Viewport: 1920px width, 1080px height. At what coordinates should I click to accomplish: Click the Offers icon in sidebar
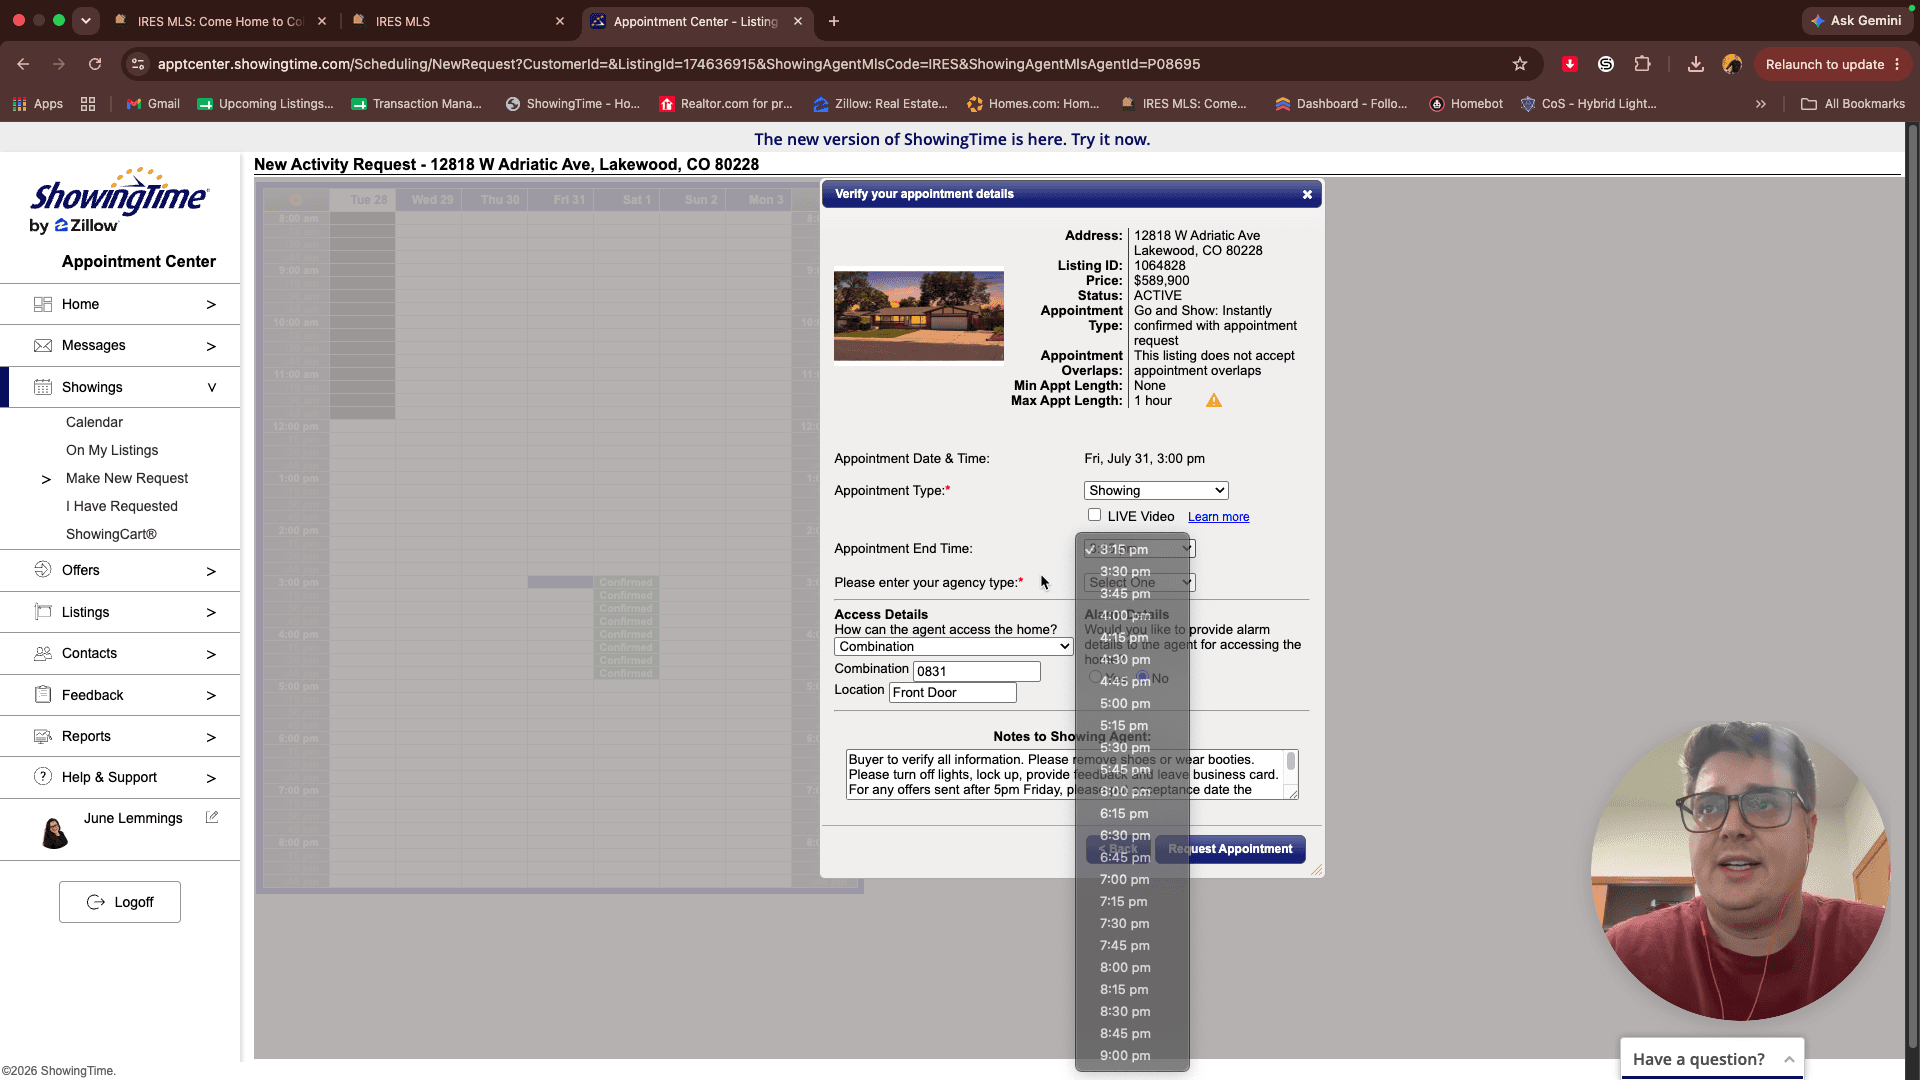(43, 570)
